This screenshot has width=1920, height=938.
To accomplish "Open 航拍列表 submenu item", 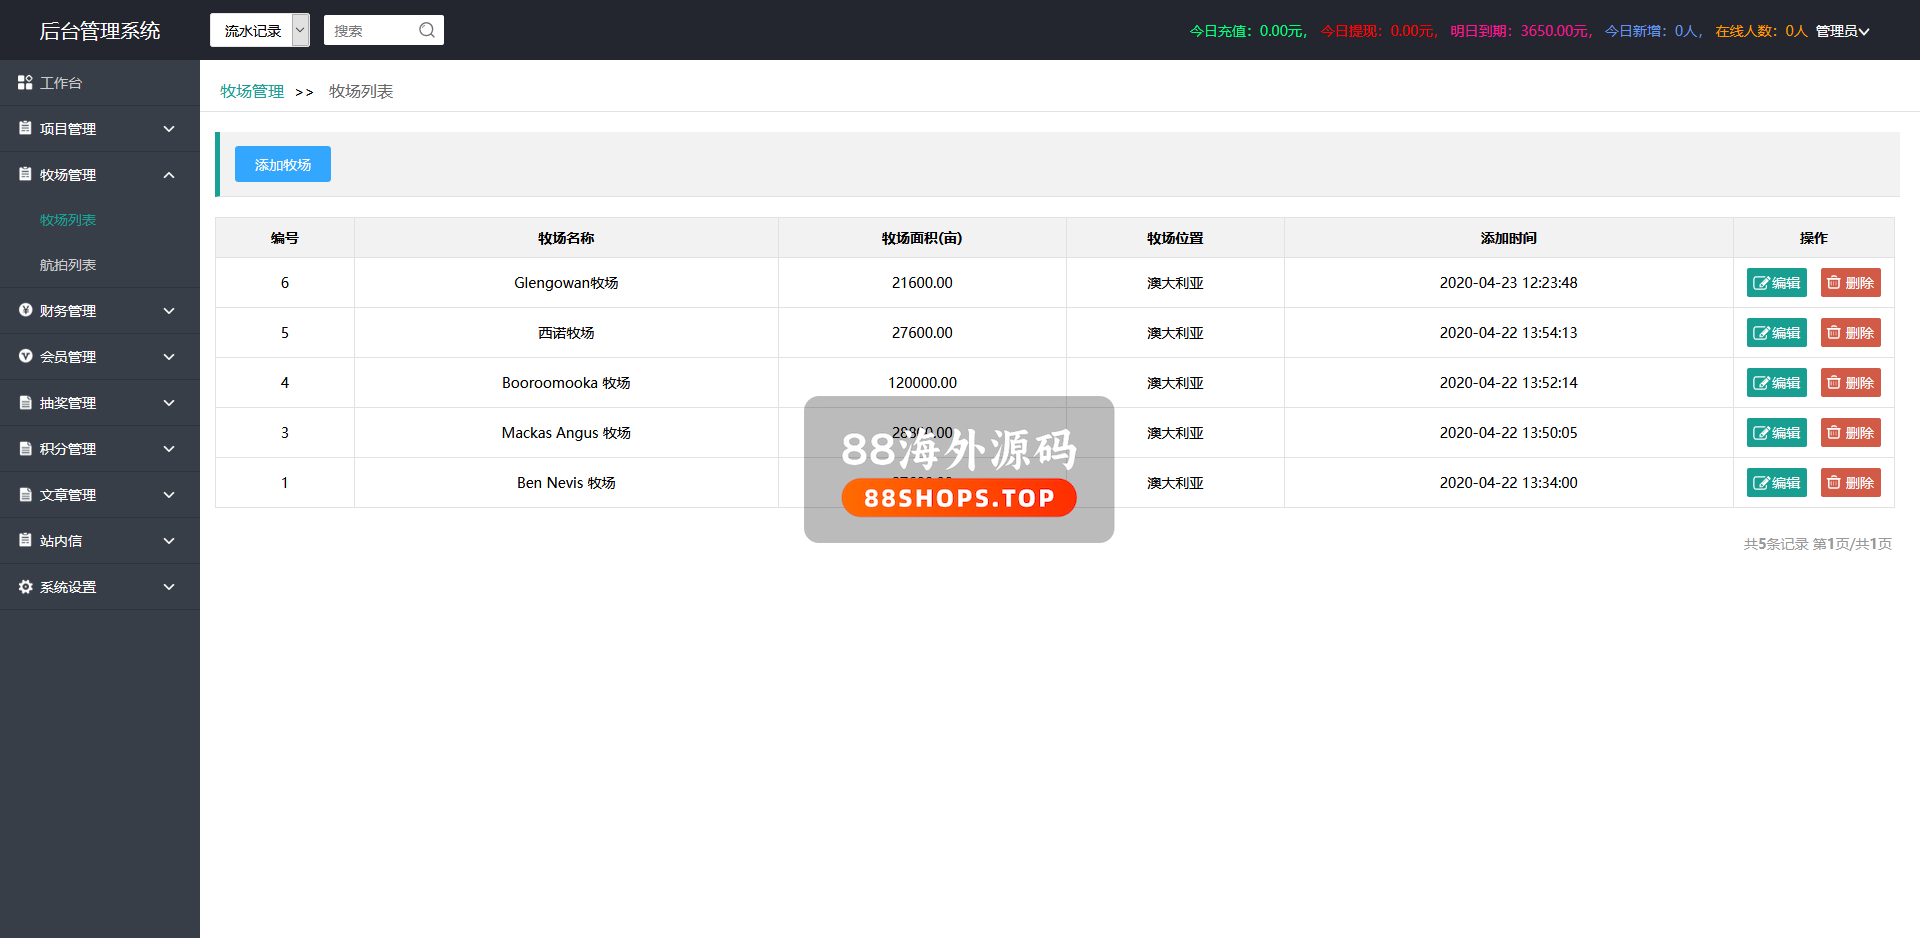I will click(68, 265).
